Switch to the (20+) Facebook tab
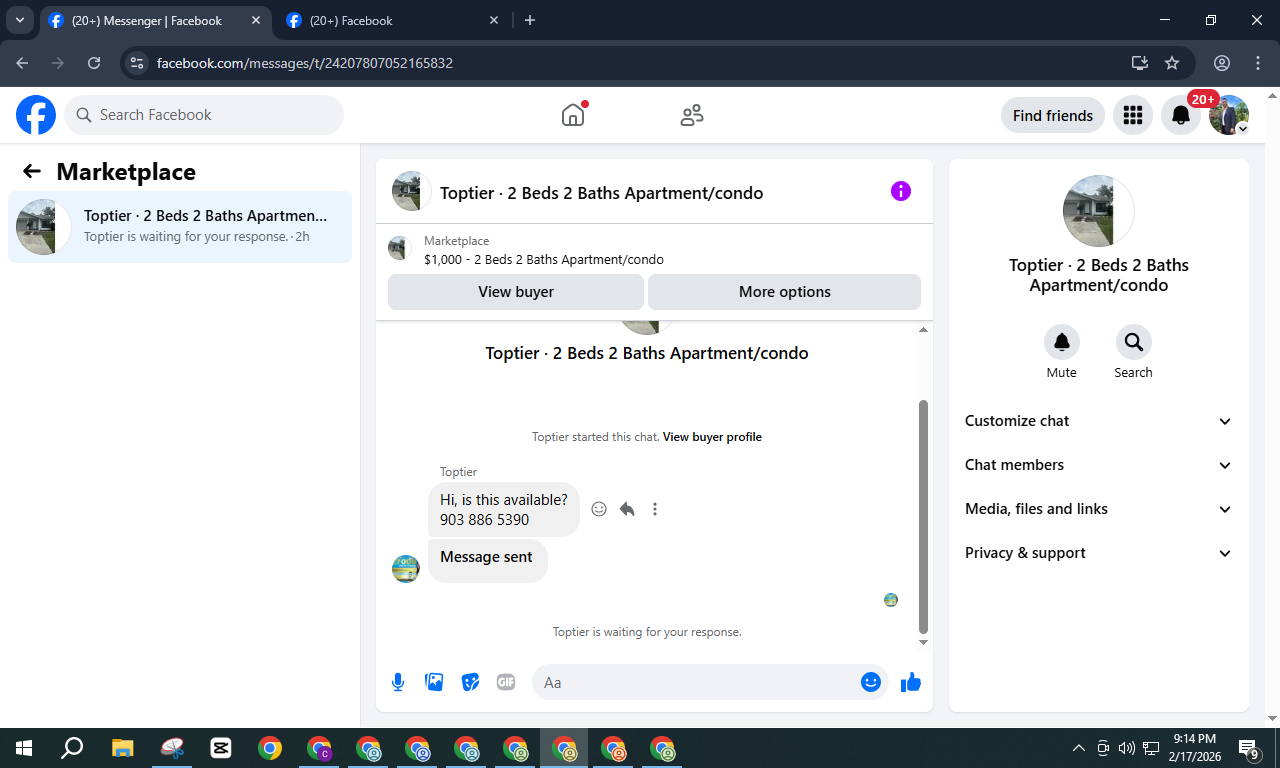This screenshot has width=1280, height=768. click(x=393, y=21)
